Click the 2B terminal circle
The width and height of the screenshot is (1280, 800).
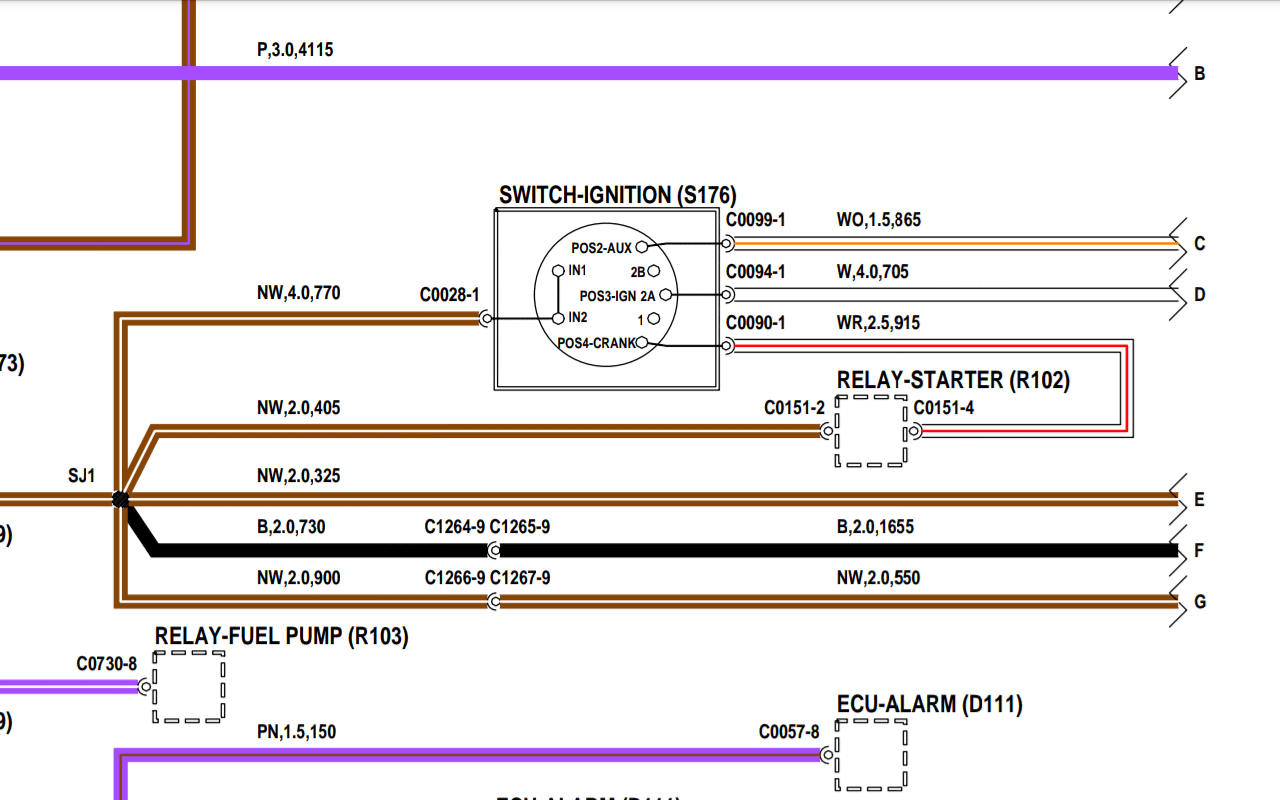tap(654, 271)
